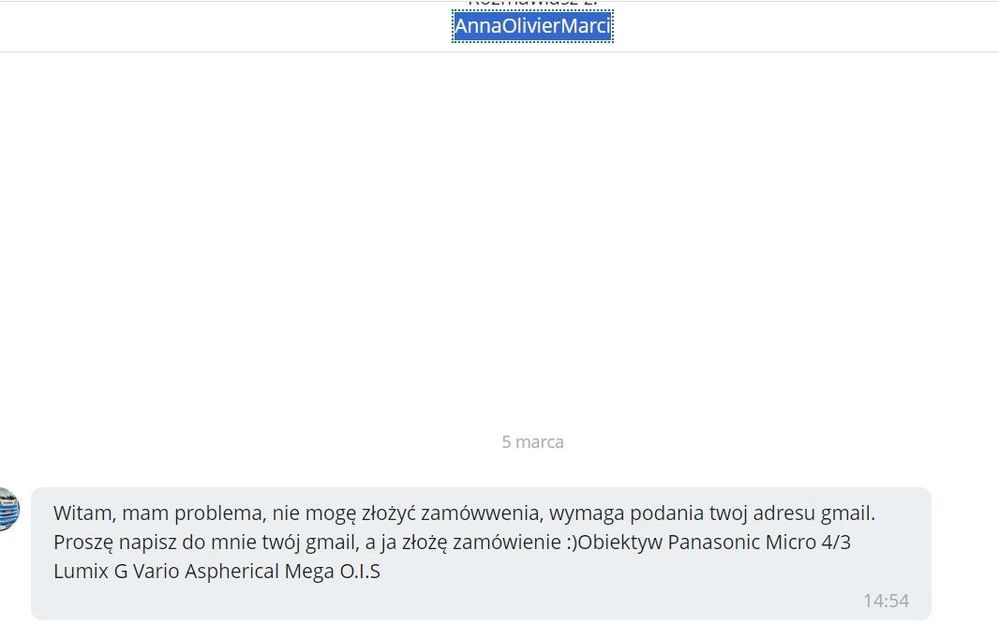The height and width of the screenshot is (639, 999).
Task: Click the word "Obiektyw" in the message
Action: [x=620, y=543]
